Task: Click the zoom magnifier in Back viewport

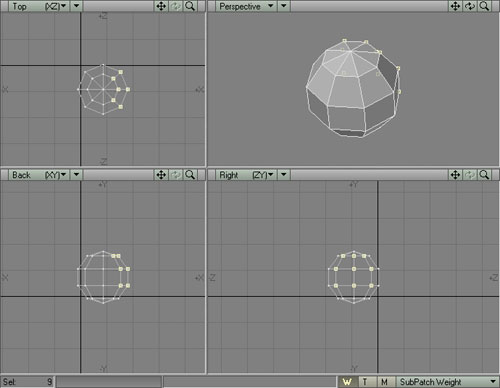Action: click(190, 175)
